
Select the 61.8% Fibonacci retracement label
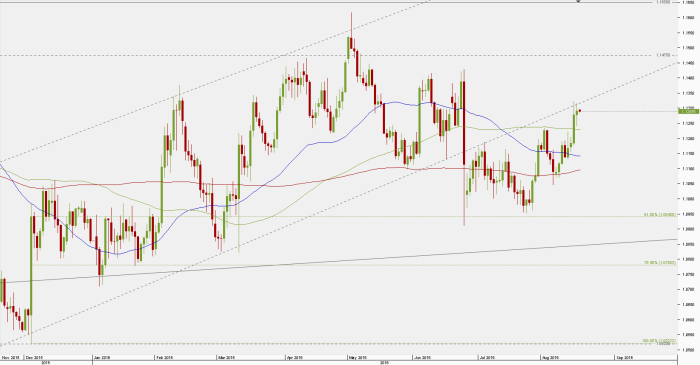(659, 215)
